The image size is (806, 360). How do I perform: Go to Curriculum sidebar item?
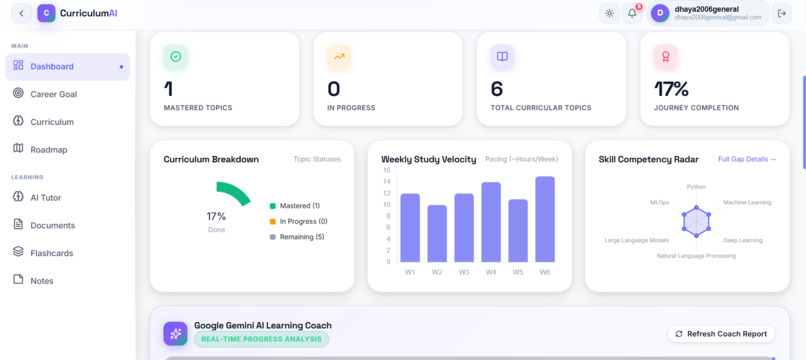(68, 122)
